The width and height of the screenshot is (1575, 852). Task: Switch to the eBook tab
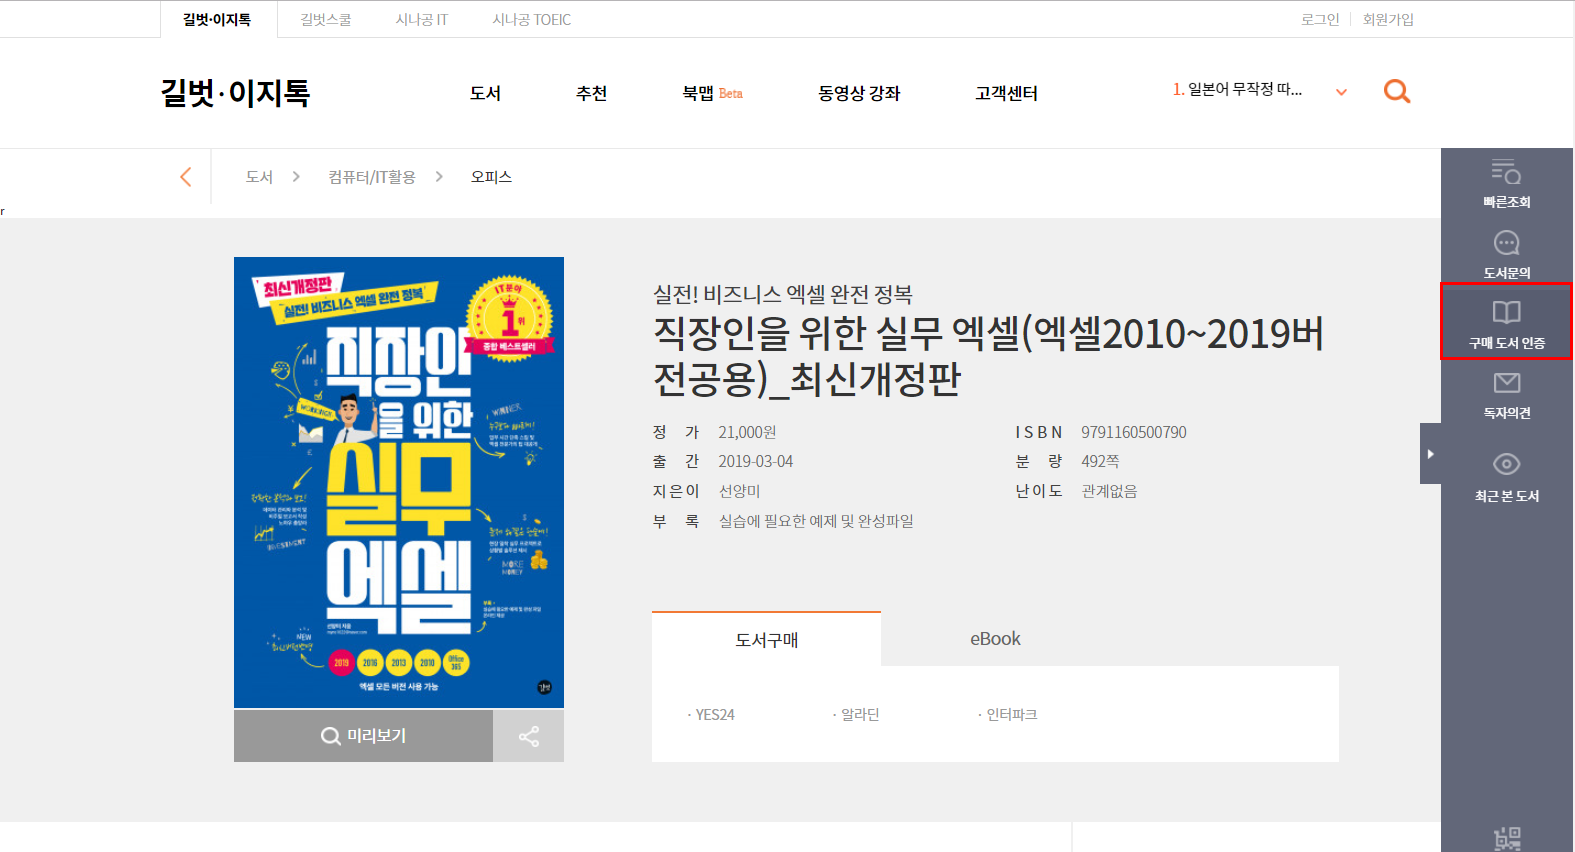(995, 639)
